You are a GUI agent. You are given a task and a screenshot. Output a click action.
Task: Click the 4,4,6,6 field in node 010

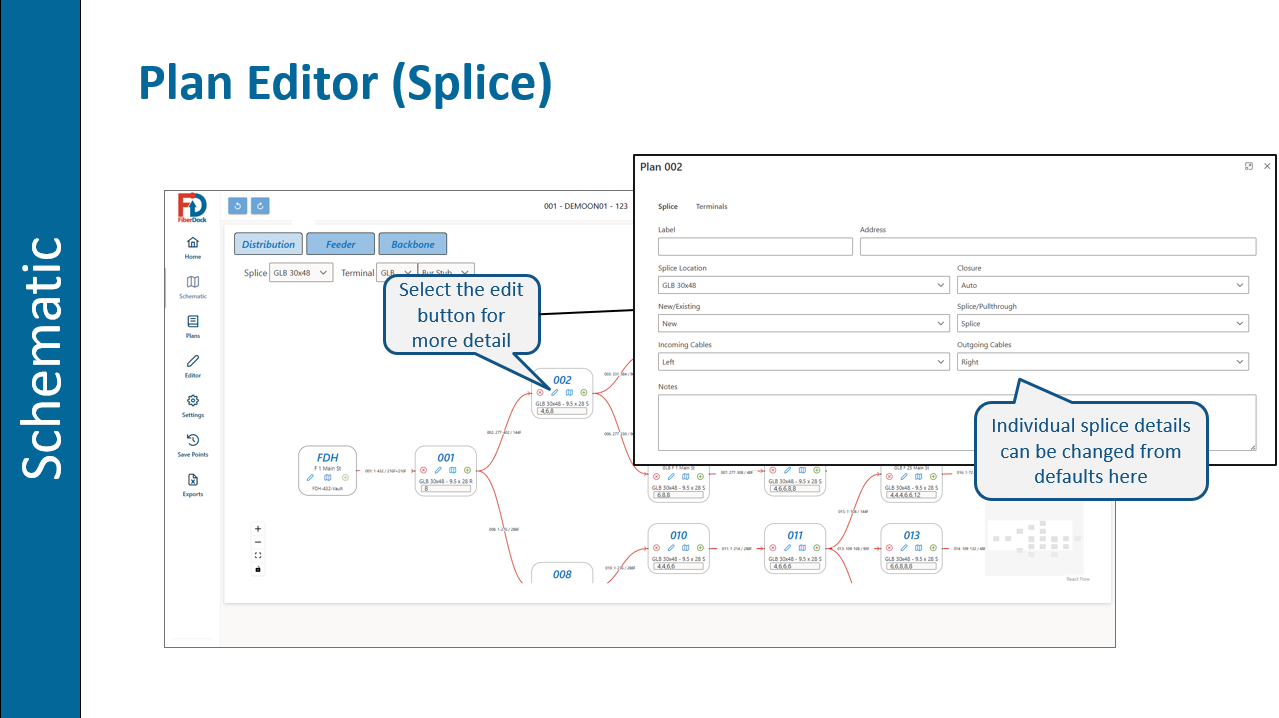(678, 567)
